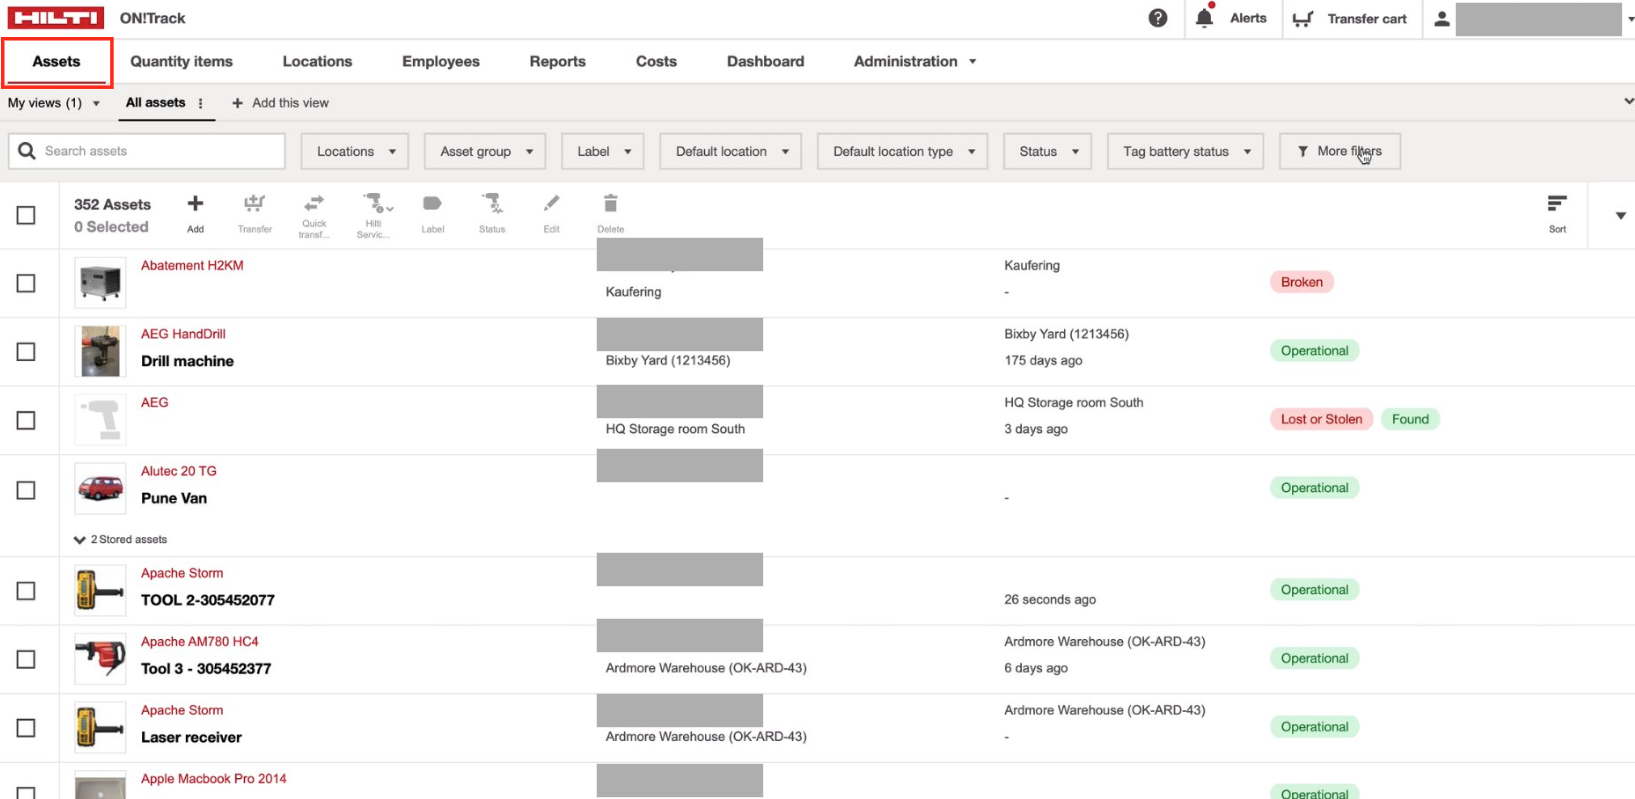The height and width of the screenshot is (799, 1635).
Task: Select the Tool 3 - 305452377 checkbox
Action: (x=26, y=659)
